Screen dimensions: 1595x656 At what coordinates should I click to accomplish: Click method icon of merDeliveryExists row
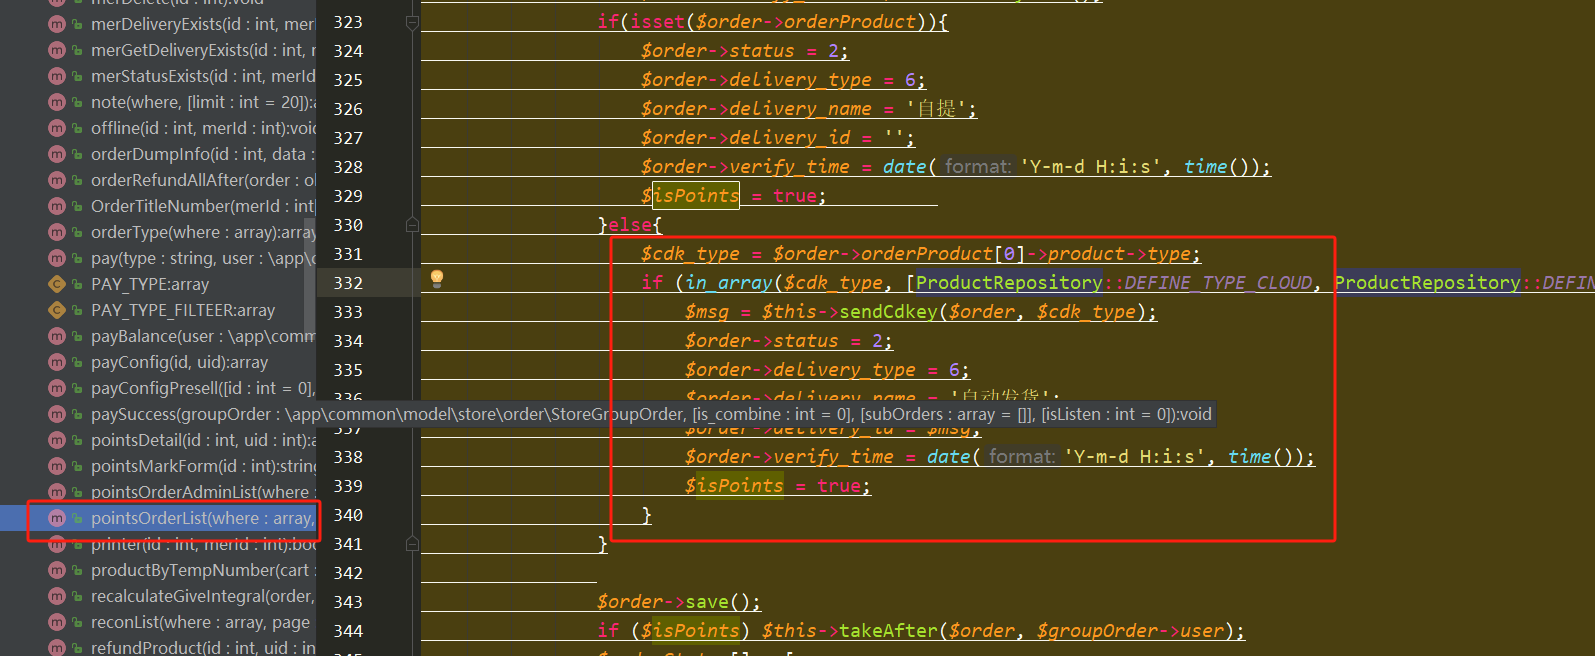tap(57, 24)
